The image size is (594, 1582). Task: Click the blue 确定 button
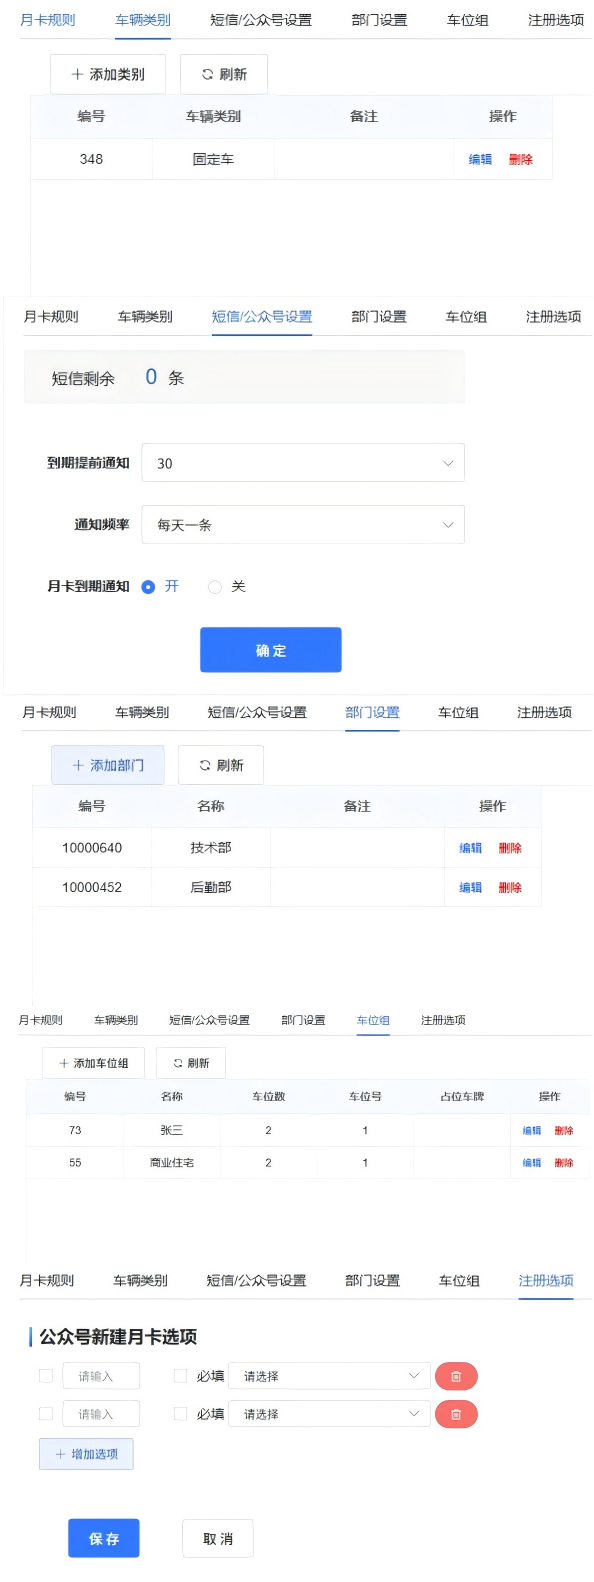[271, 650]
